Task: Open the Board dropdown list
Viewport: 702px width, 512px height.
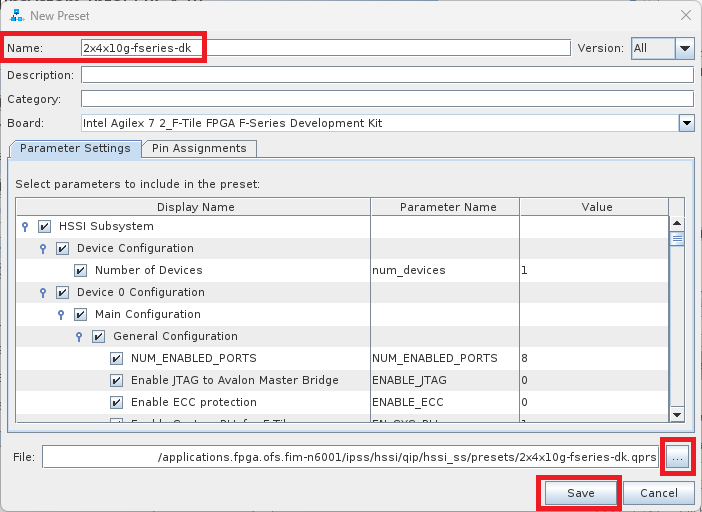Action: coord(686,123)
